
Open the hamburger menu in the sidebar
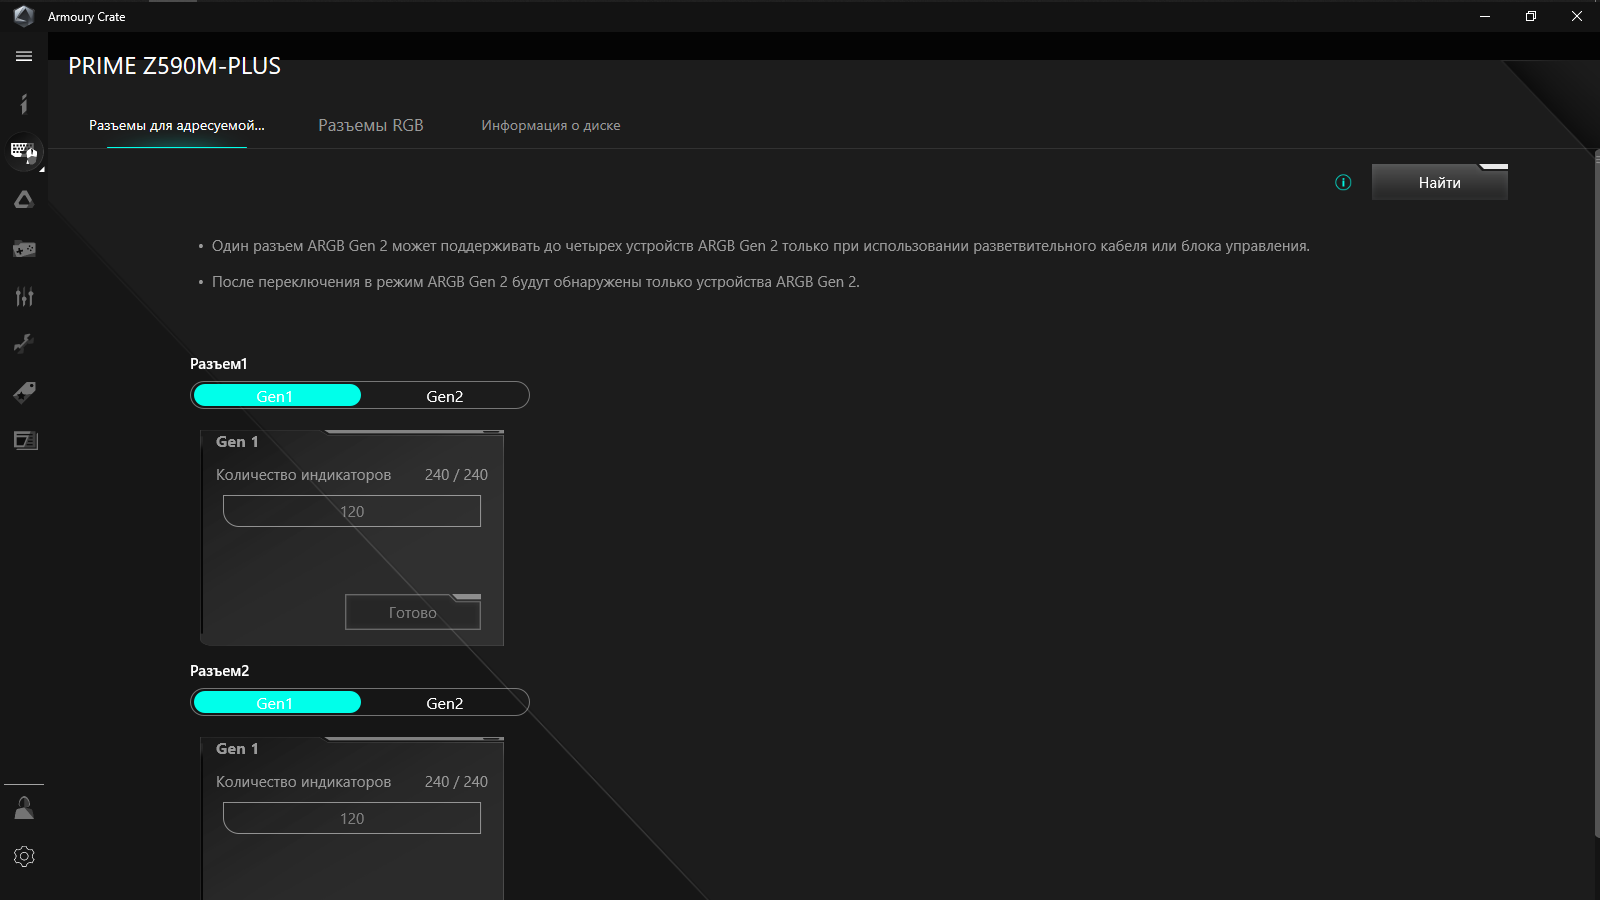pyautogui.click(x=24, y=56)
